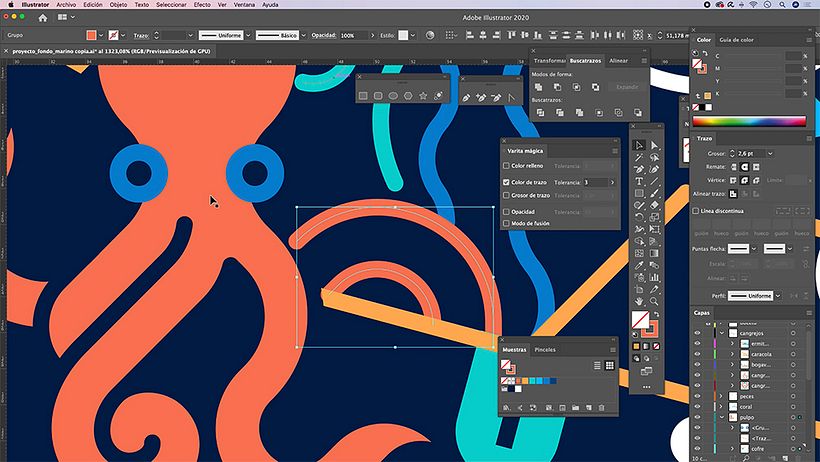Image resolution: width=820 pixels, height=462 pixels.
Task: Choose the Column Graph tool
Action: pyautogui.click(x=654, y=277)
